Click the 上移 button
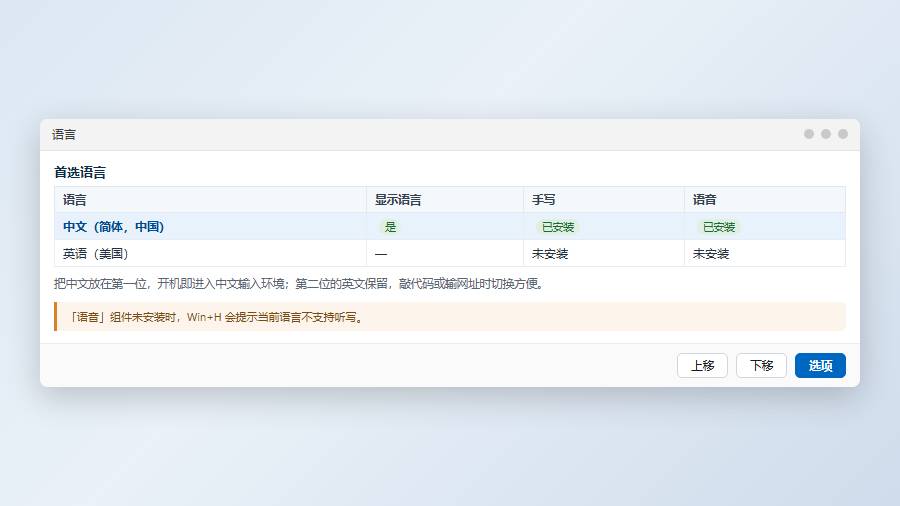This screenshot has height=506, width=900. pyautogui.click(x=702, y=365)
